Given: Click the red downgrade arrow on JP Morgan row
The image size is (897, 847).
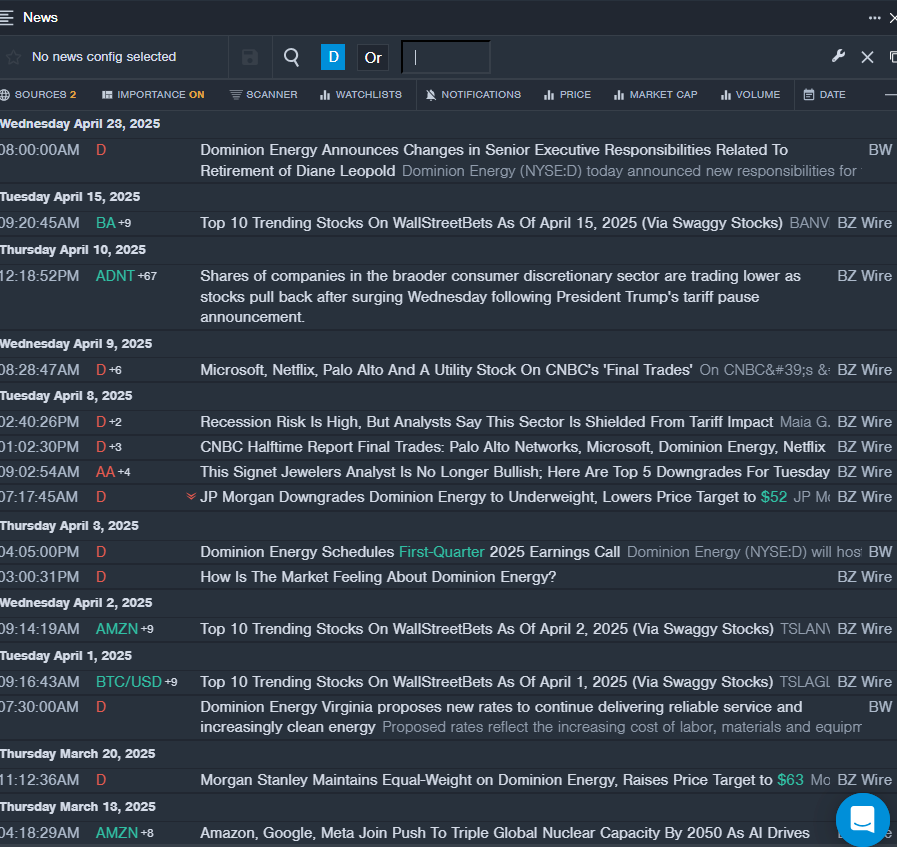Looking at the screenshot, I should tap(191, 496).
